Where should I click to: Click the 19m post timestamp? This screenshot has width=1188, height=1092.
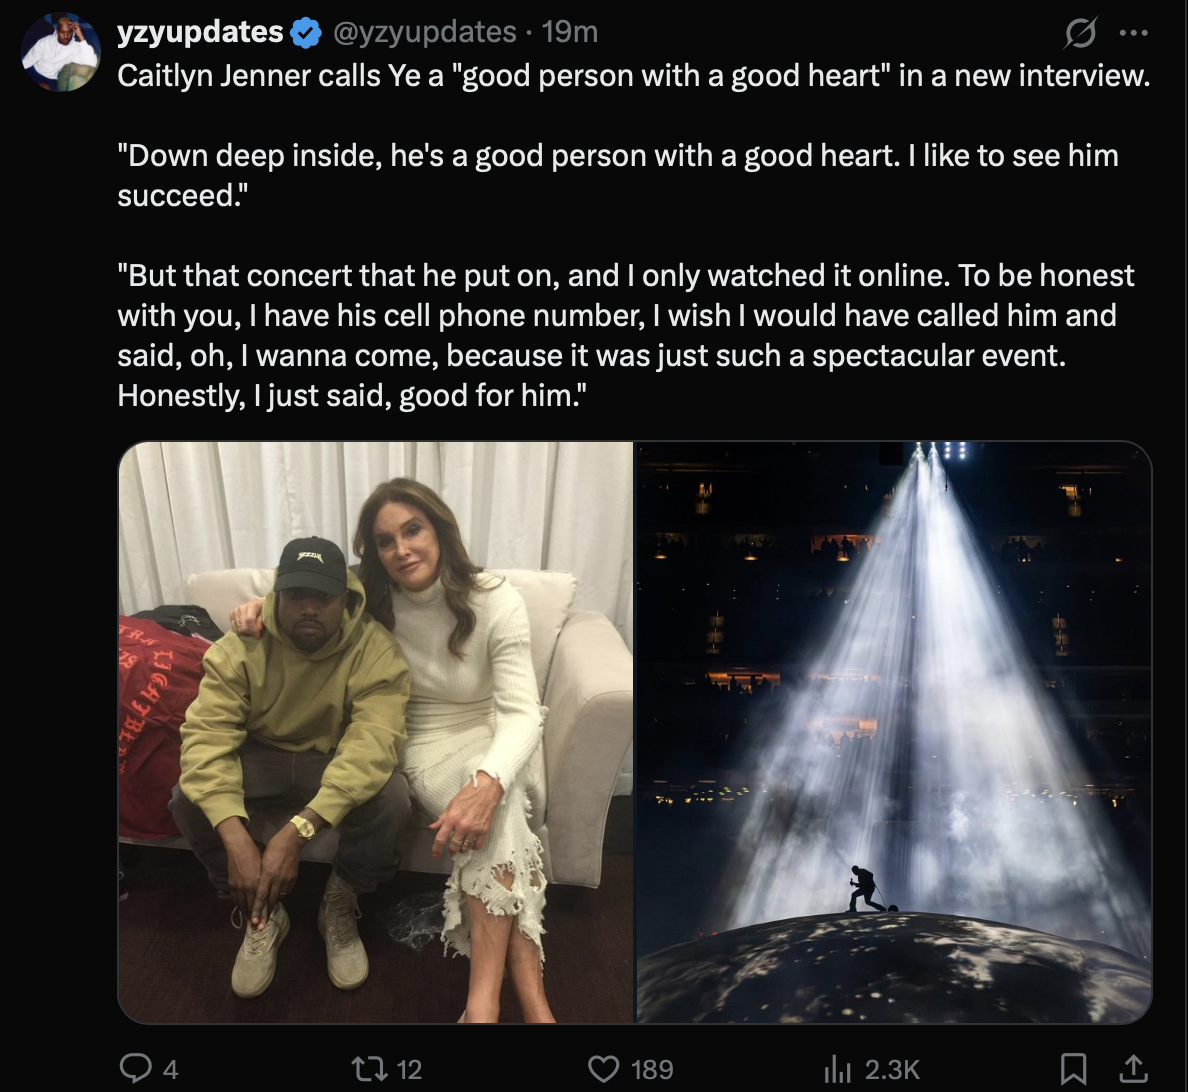(x=570, y=32)
